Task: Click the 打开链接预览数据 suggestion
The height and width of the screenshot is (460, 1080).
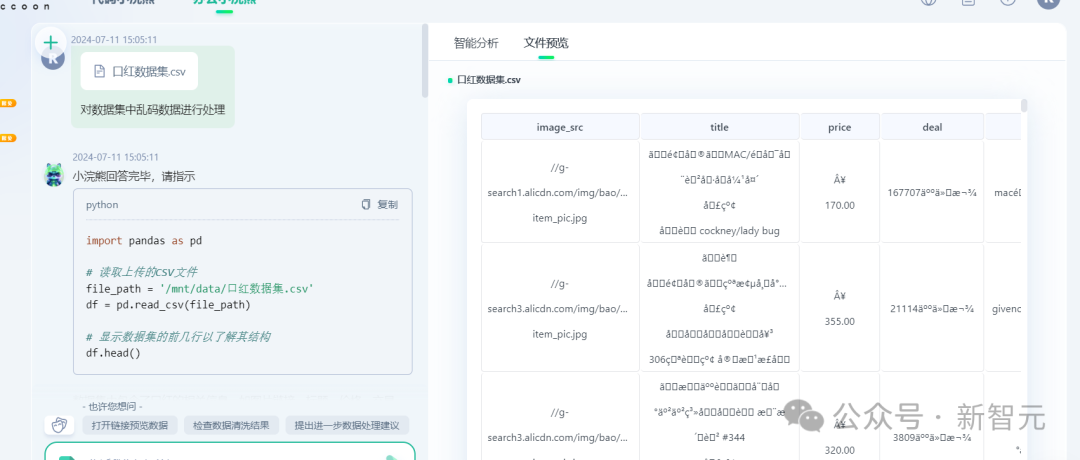Action: pos(129,426)
